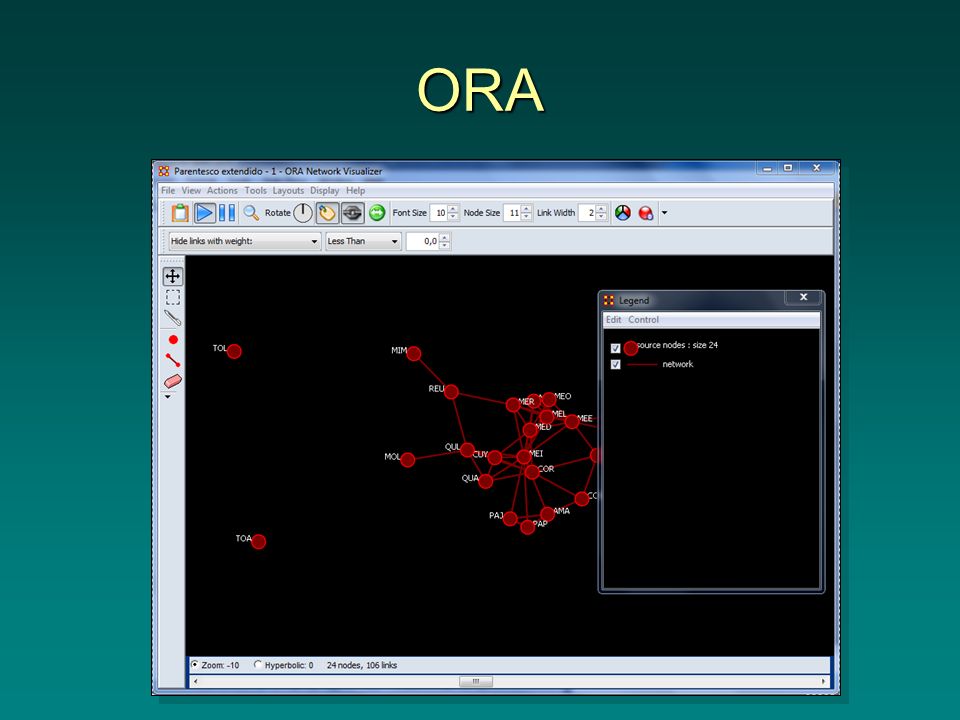Pause the layout animation

point(227,212)
